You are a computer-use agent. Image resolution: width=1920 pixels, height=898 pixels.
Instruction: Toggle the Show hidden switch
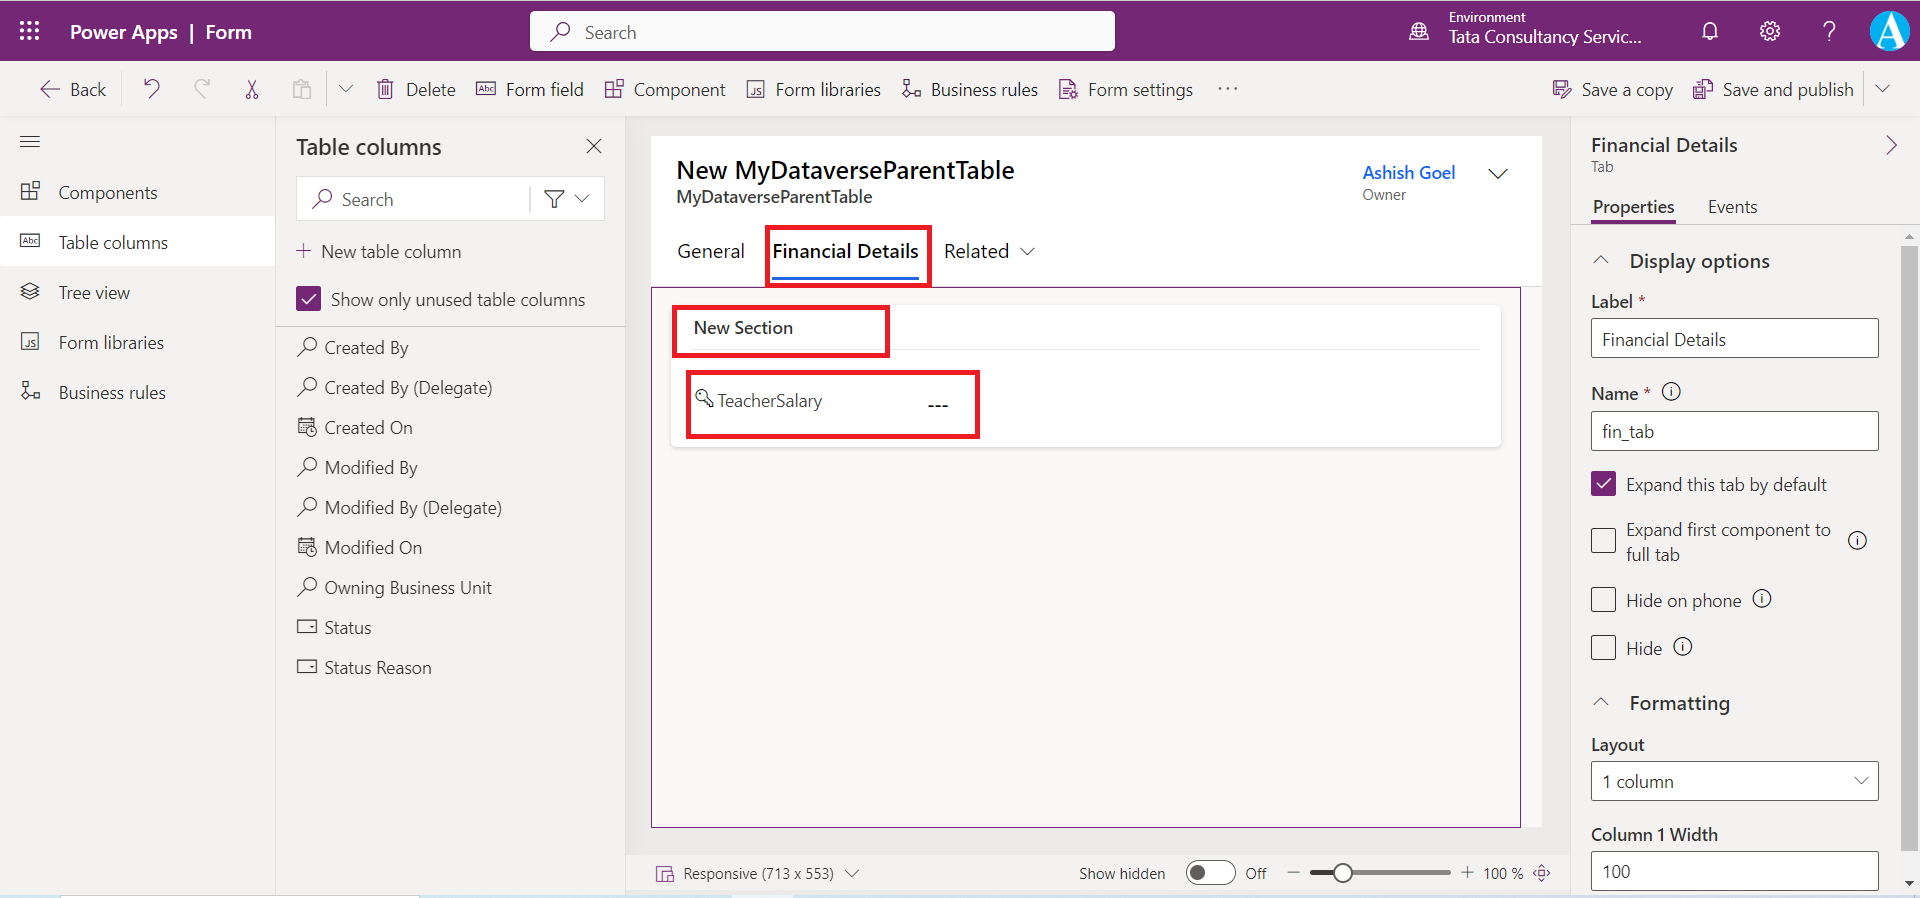click(x=1210, y=873)
